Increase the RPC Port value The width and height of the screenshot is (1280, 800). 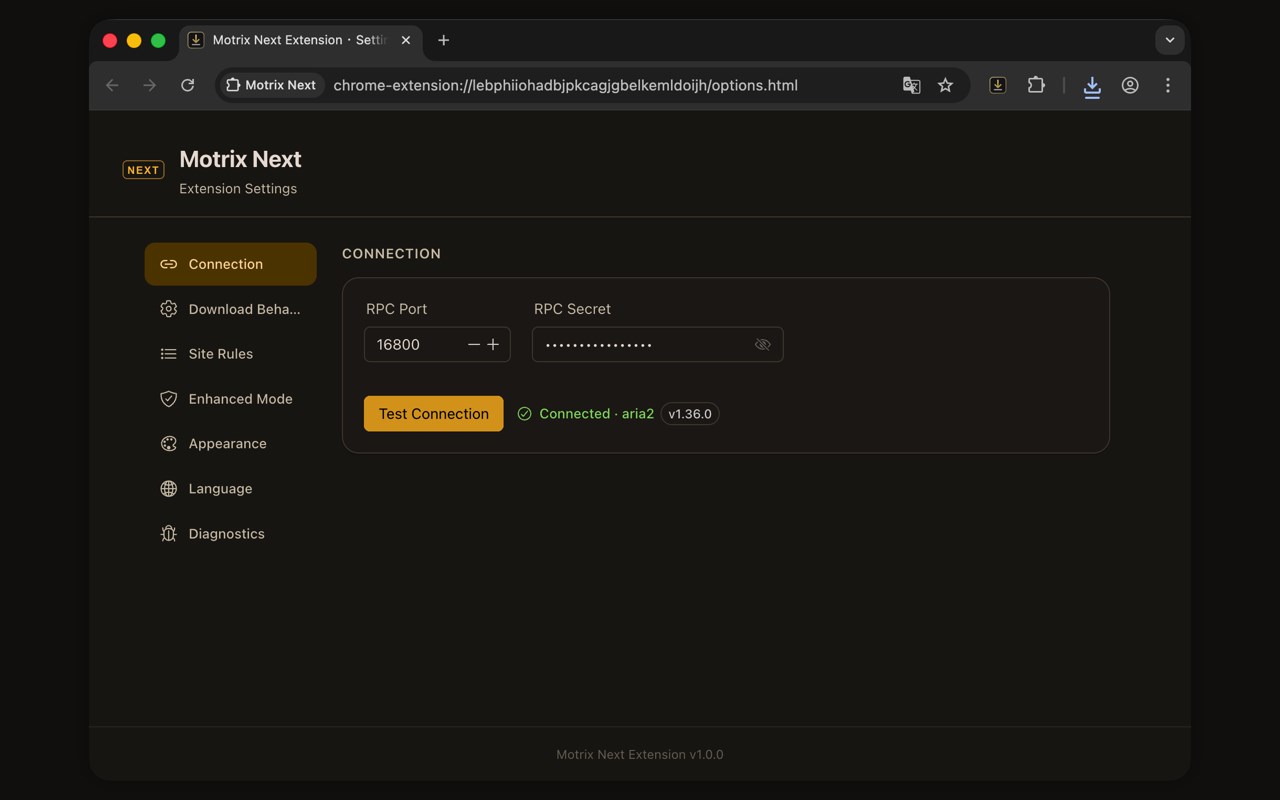(x=493, y=345)
